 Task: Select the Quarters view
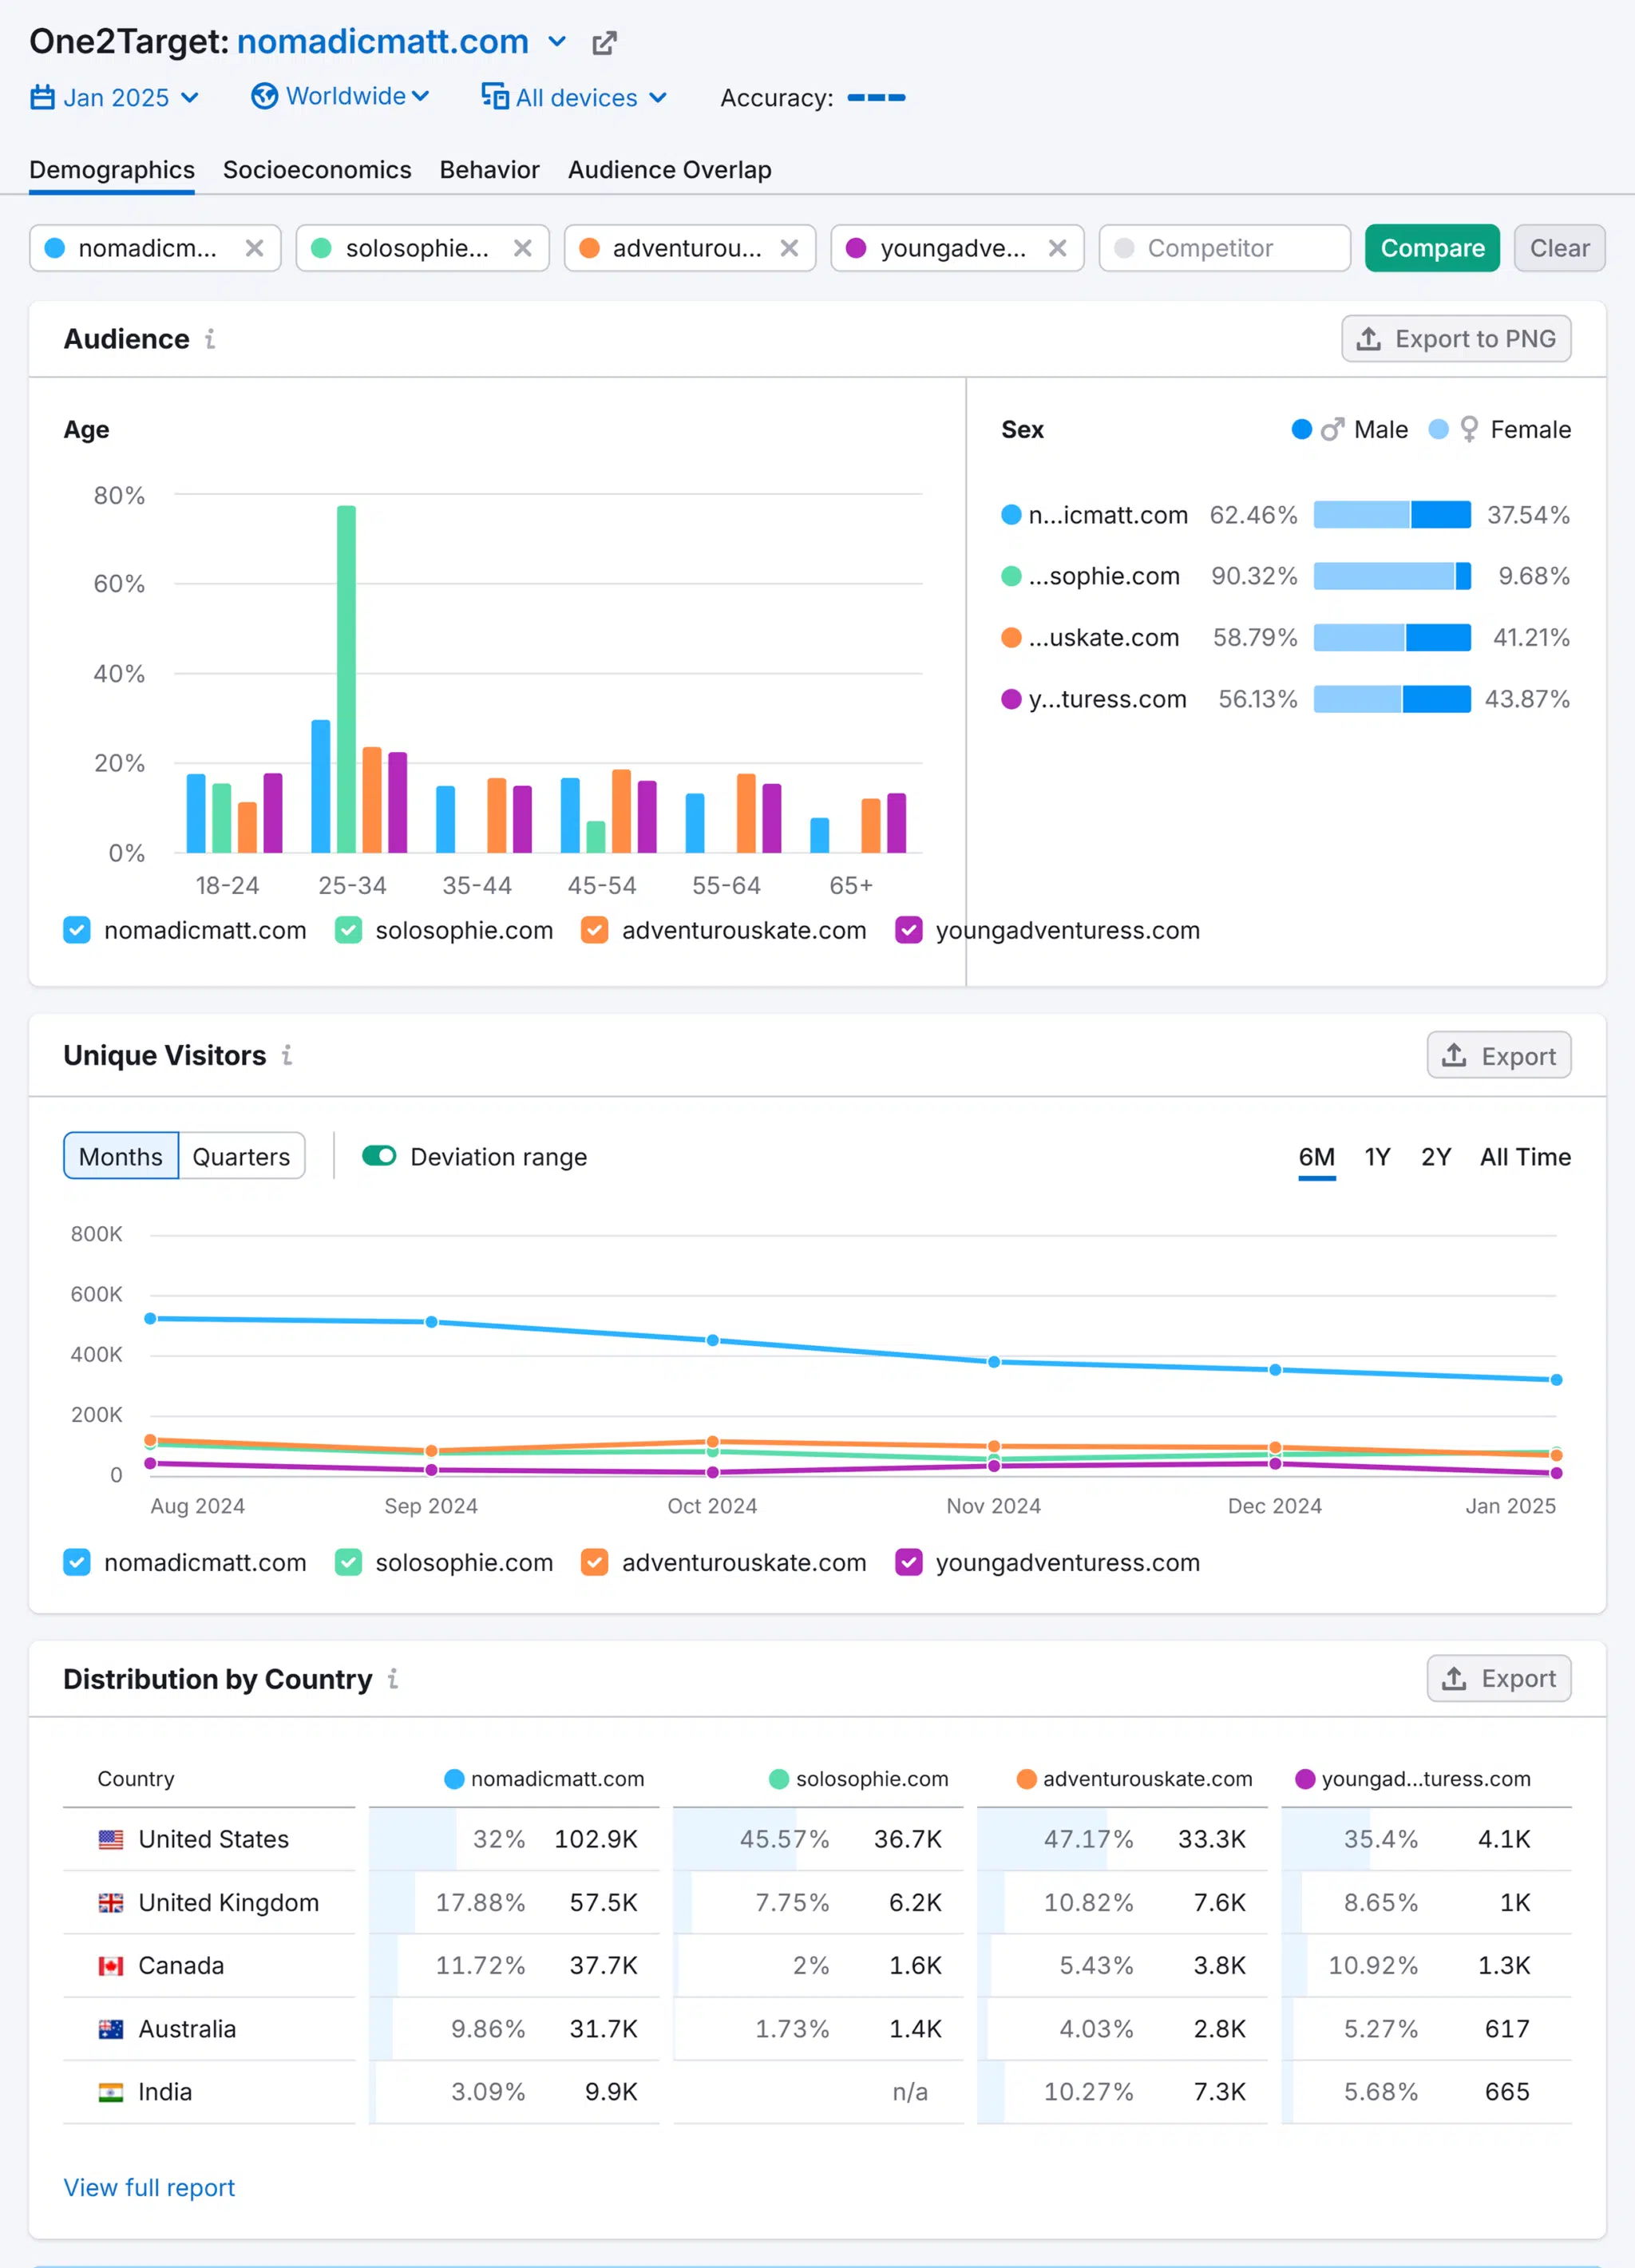tap(241, 1156)
